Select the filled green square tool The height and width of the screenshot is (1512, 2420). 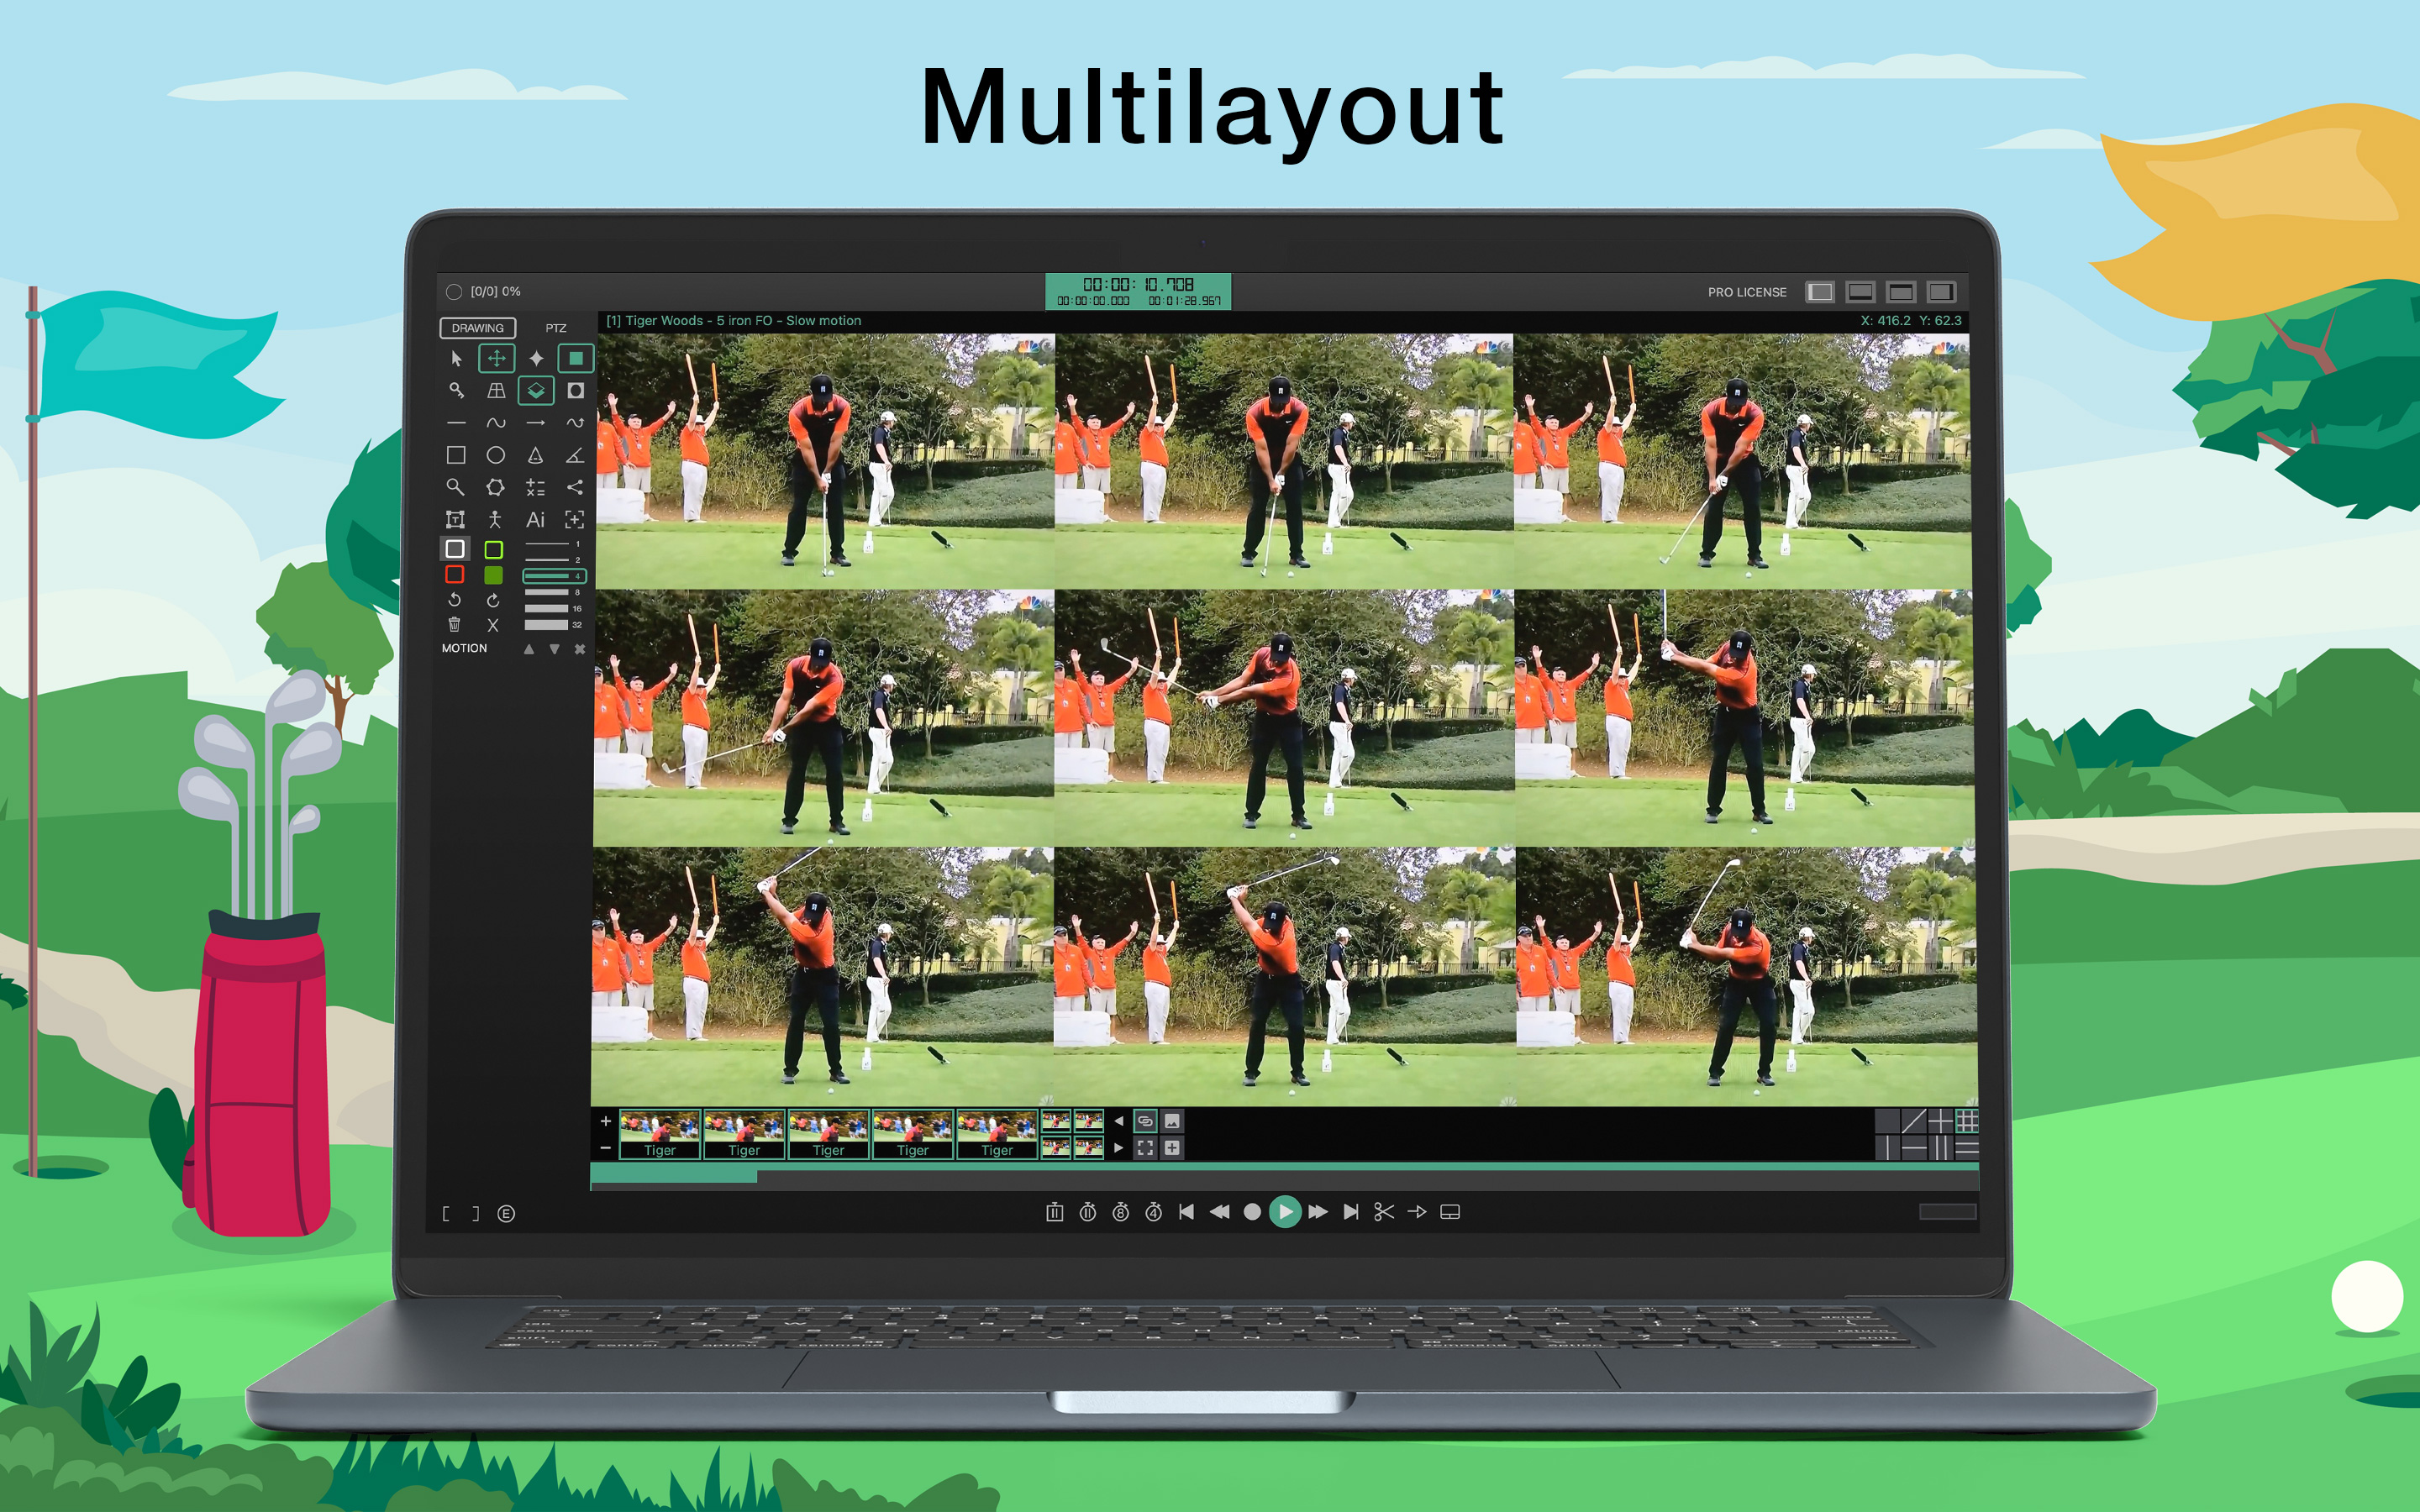tap(576, 358)
